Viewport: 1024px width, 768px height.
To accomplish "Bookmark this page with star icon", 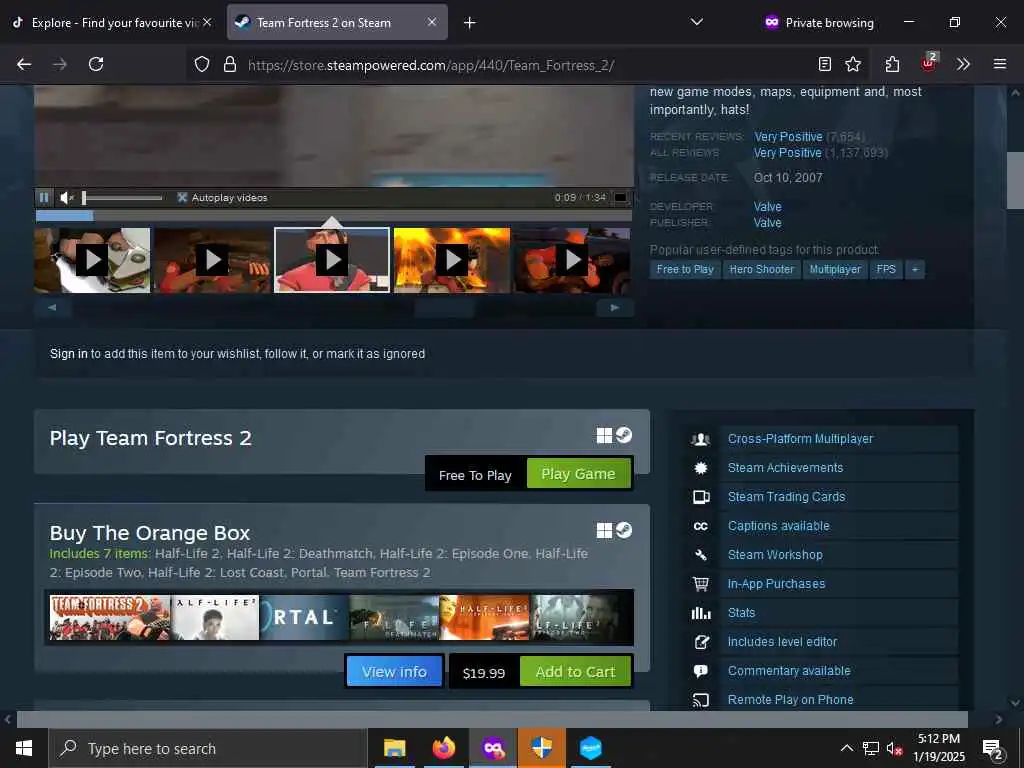I will [x=853, y=64].
